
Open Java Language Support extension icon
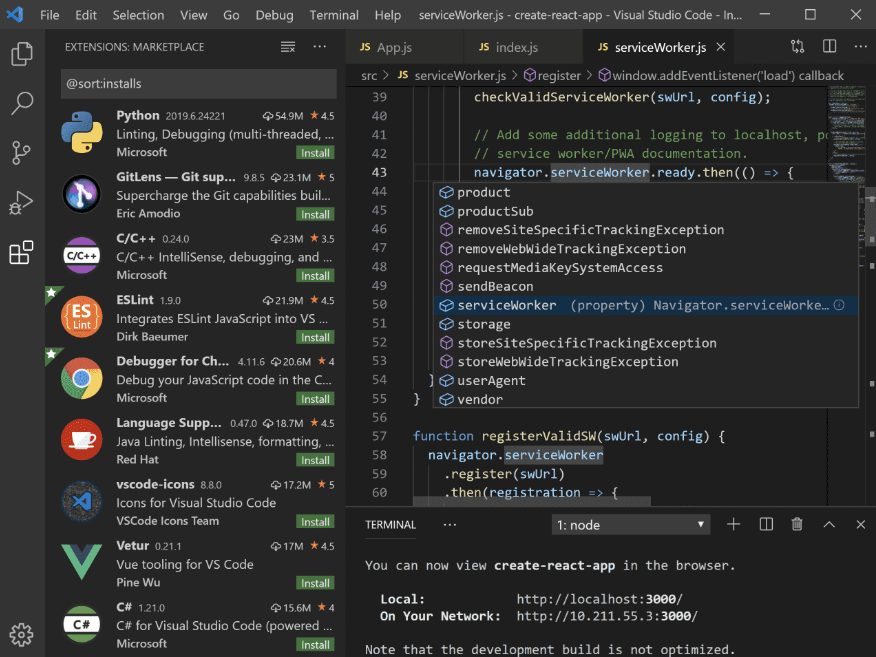click(x=82, y=440)
